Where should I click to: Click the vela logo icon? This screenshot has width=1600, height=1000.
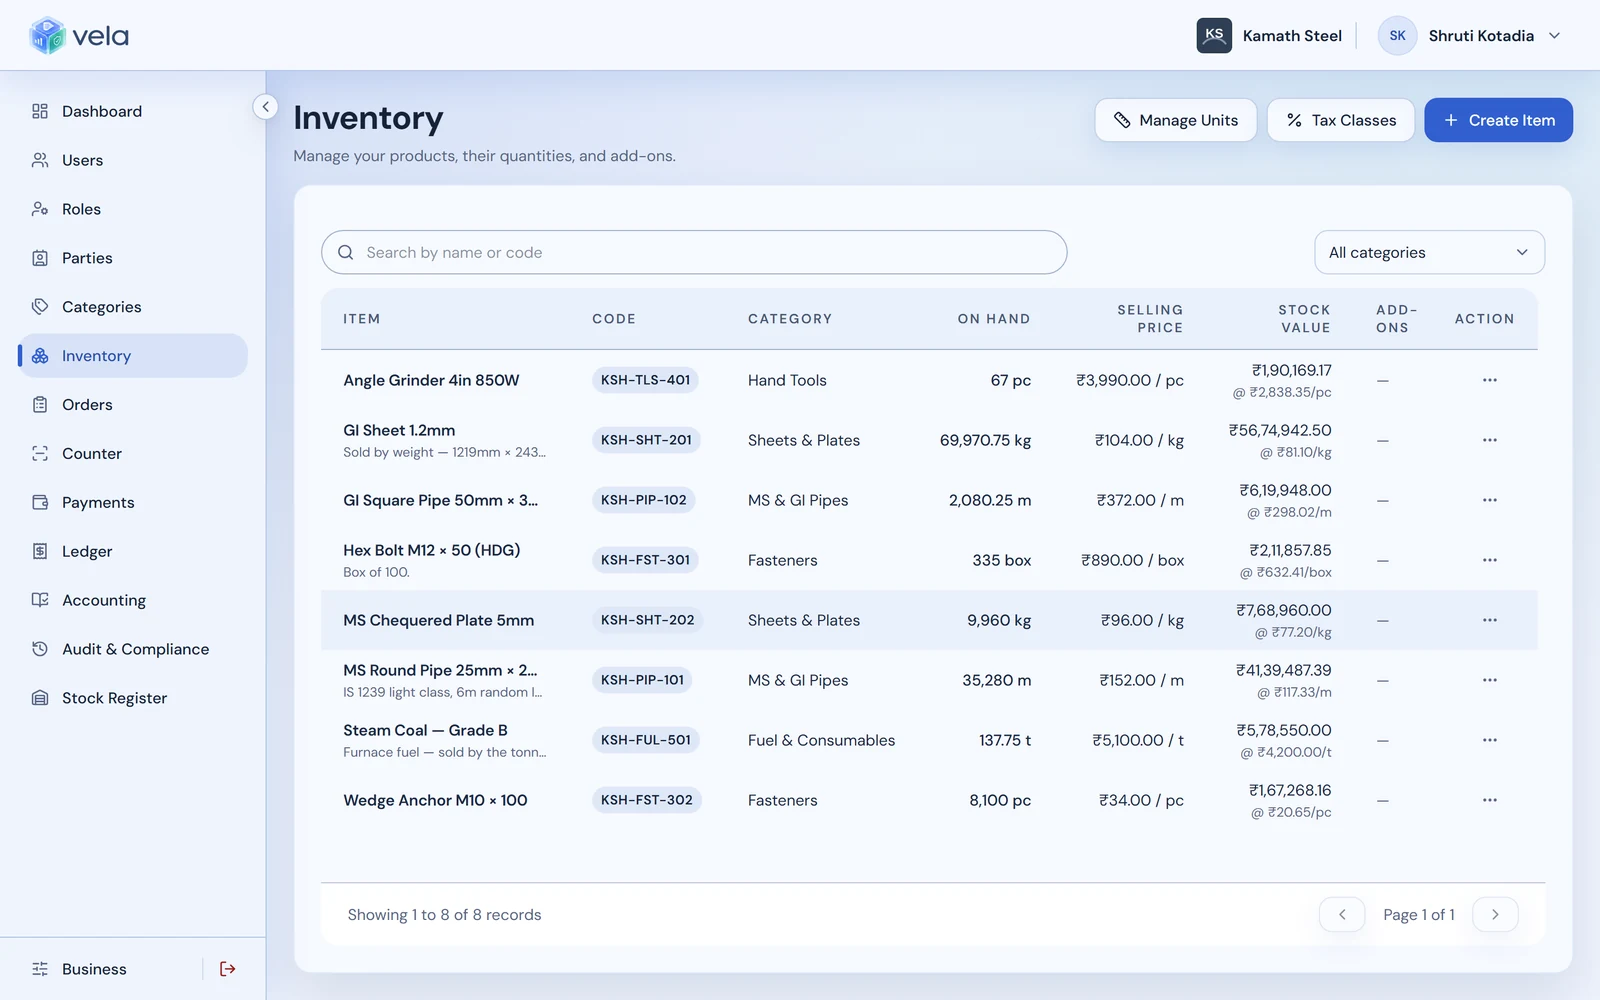pos(47,36)
